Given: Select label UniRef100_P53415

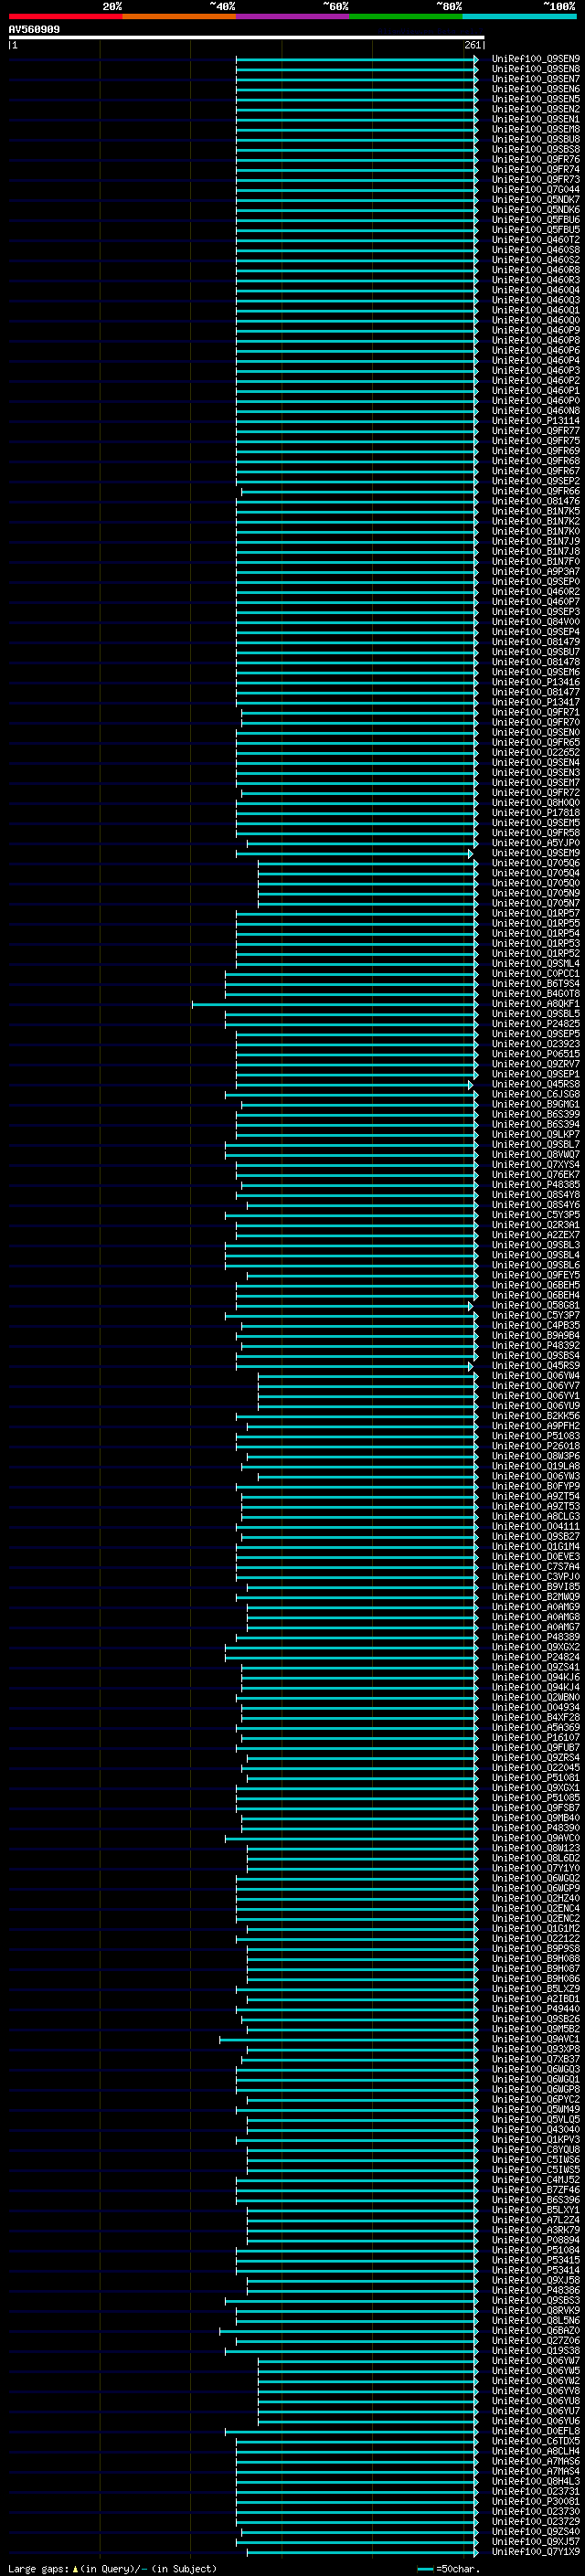Looking at the screenshot, I should pos(536,2260).
